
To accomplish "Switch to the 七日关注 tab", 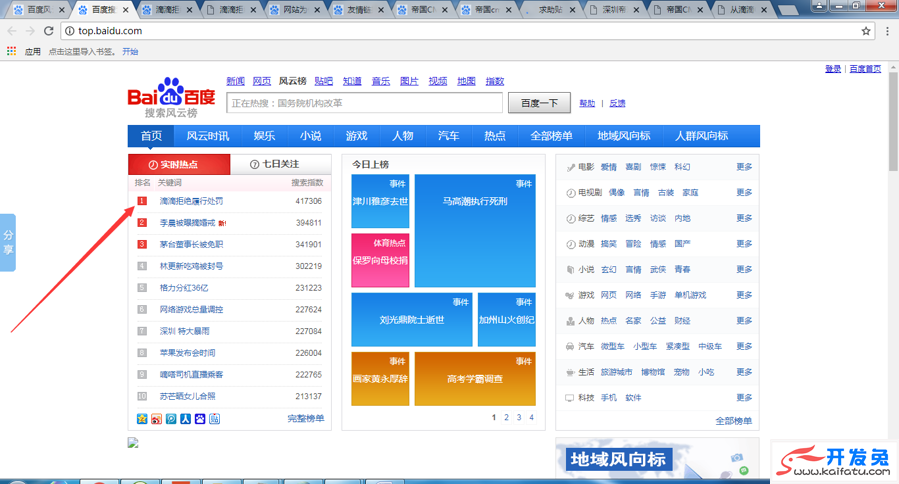I will [280, 165].
